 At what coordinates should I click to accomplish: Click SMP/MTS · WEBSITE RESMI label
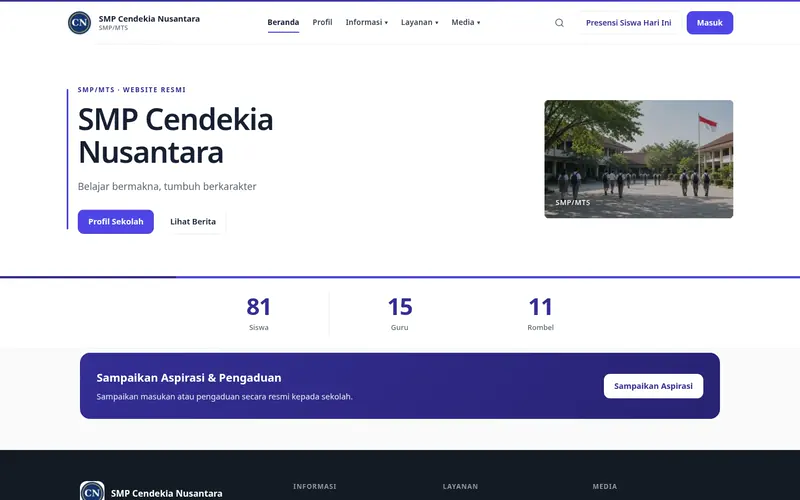pos(132,89)
